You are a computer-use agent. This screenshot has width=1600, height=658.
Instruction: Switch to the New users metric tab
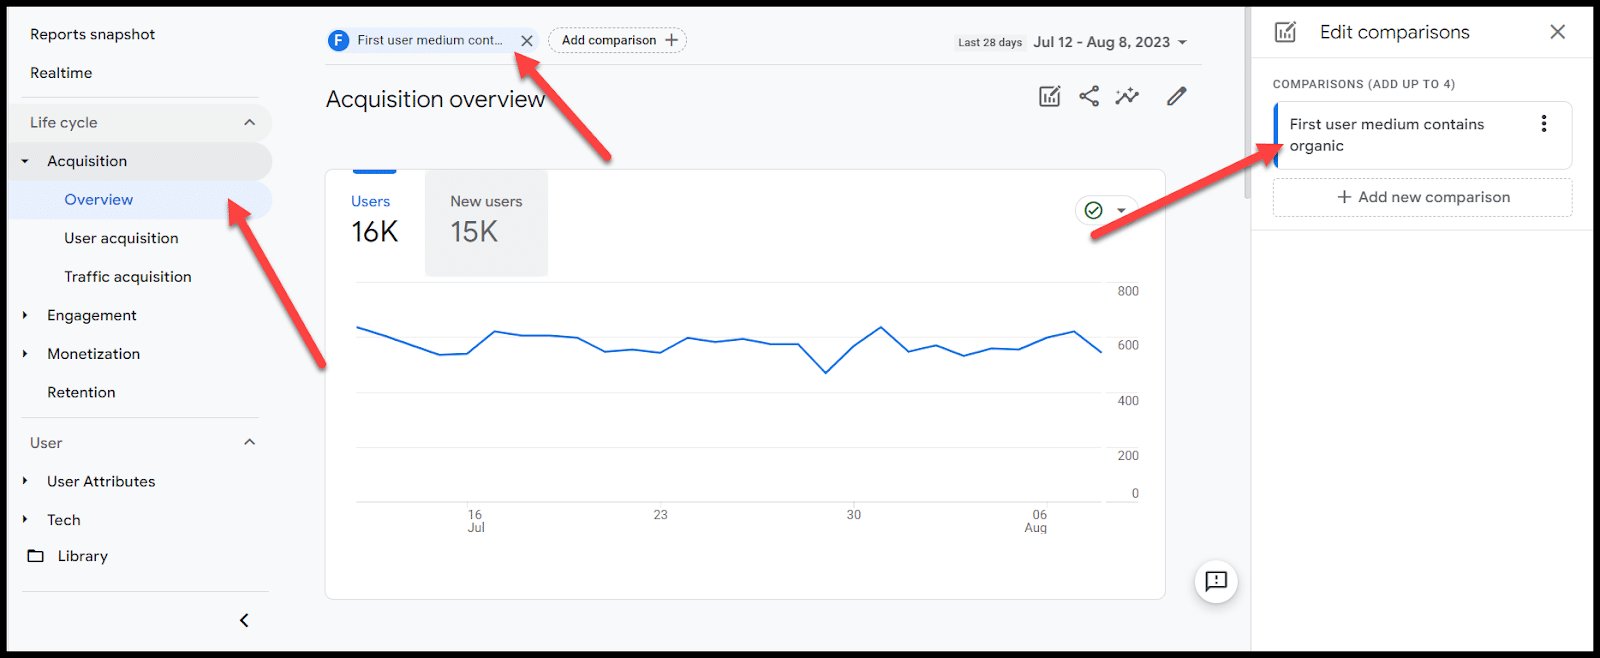[x=486, y=222]
